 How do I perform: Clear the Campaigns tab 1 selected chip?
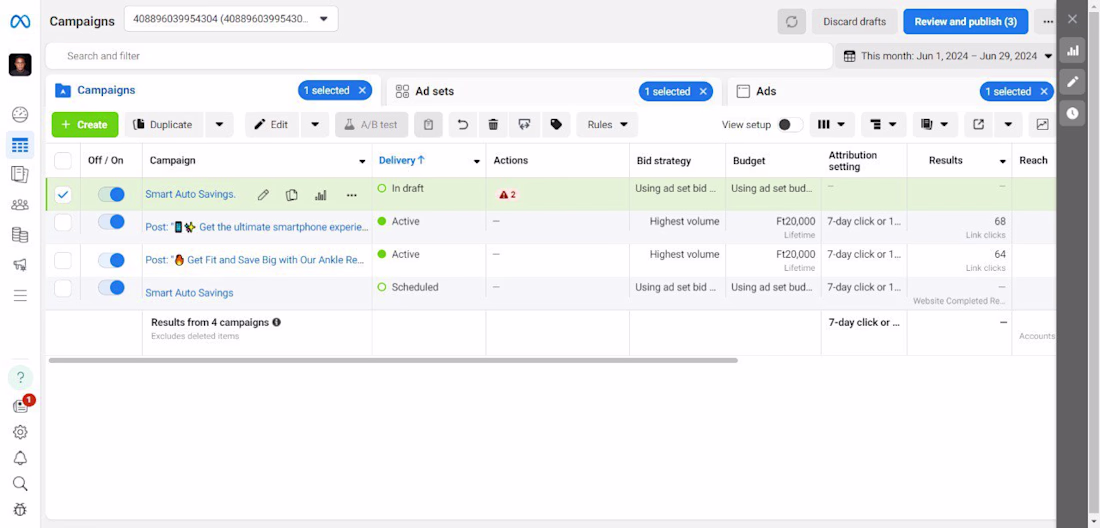362,90
